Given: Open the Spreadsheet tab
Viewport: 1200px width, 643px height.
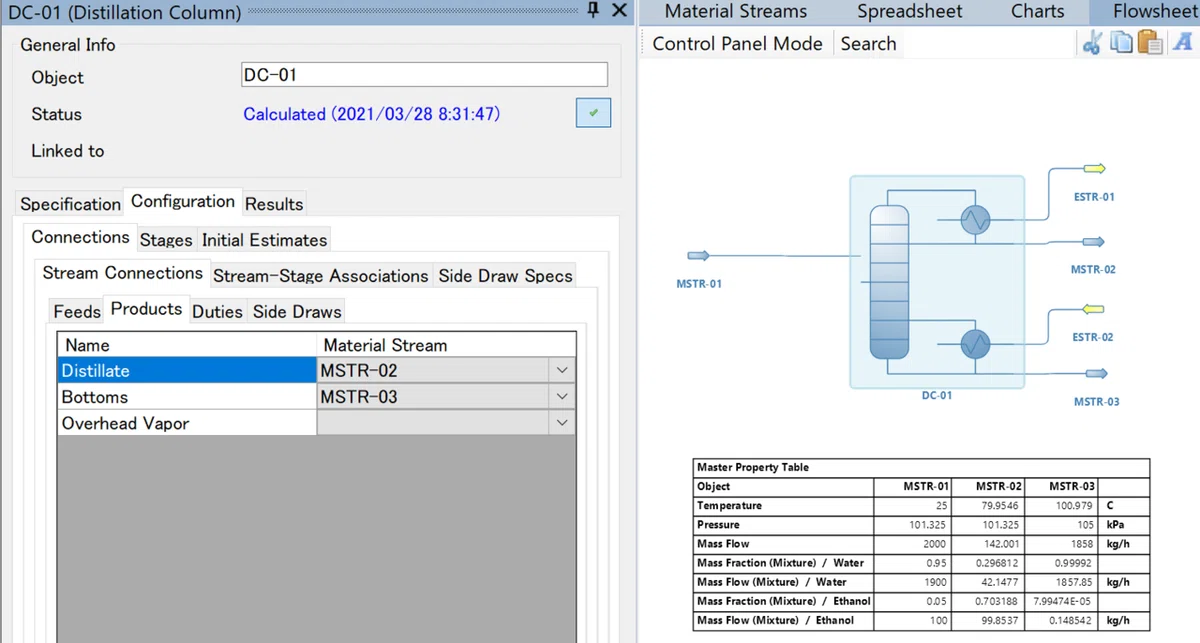Looking at the screenshot, I should 910,11.
